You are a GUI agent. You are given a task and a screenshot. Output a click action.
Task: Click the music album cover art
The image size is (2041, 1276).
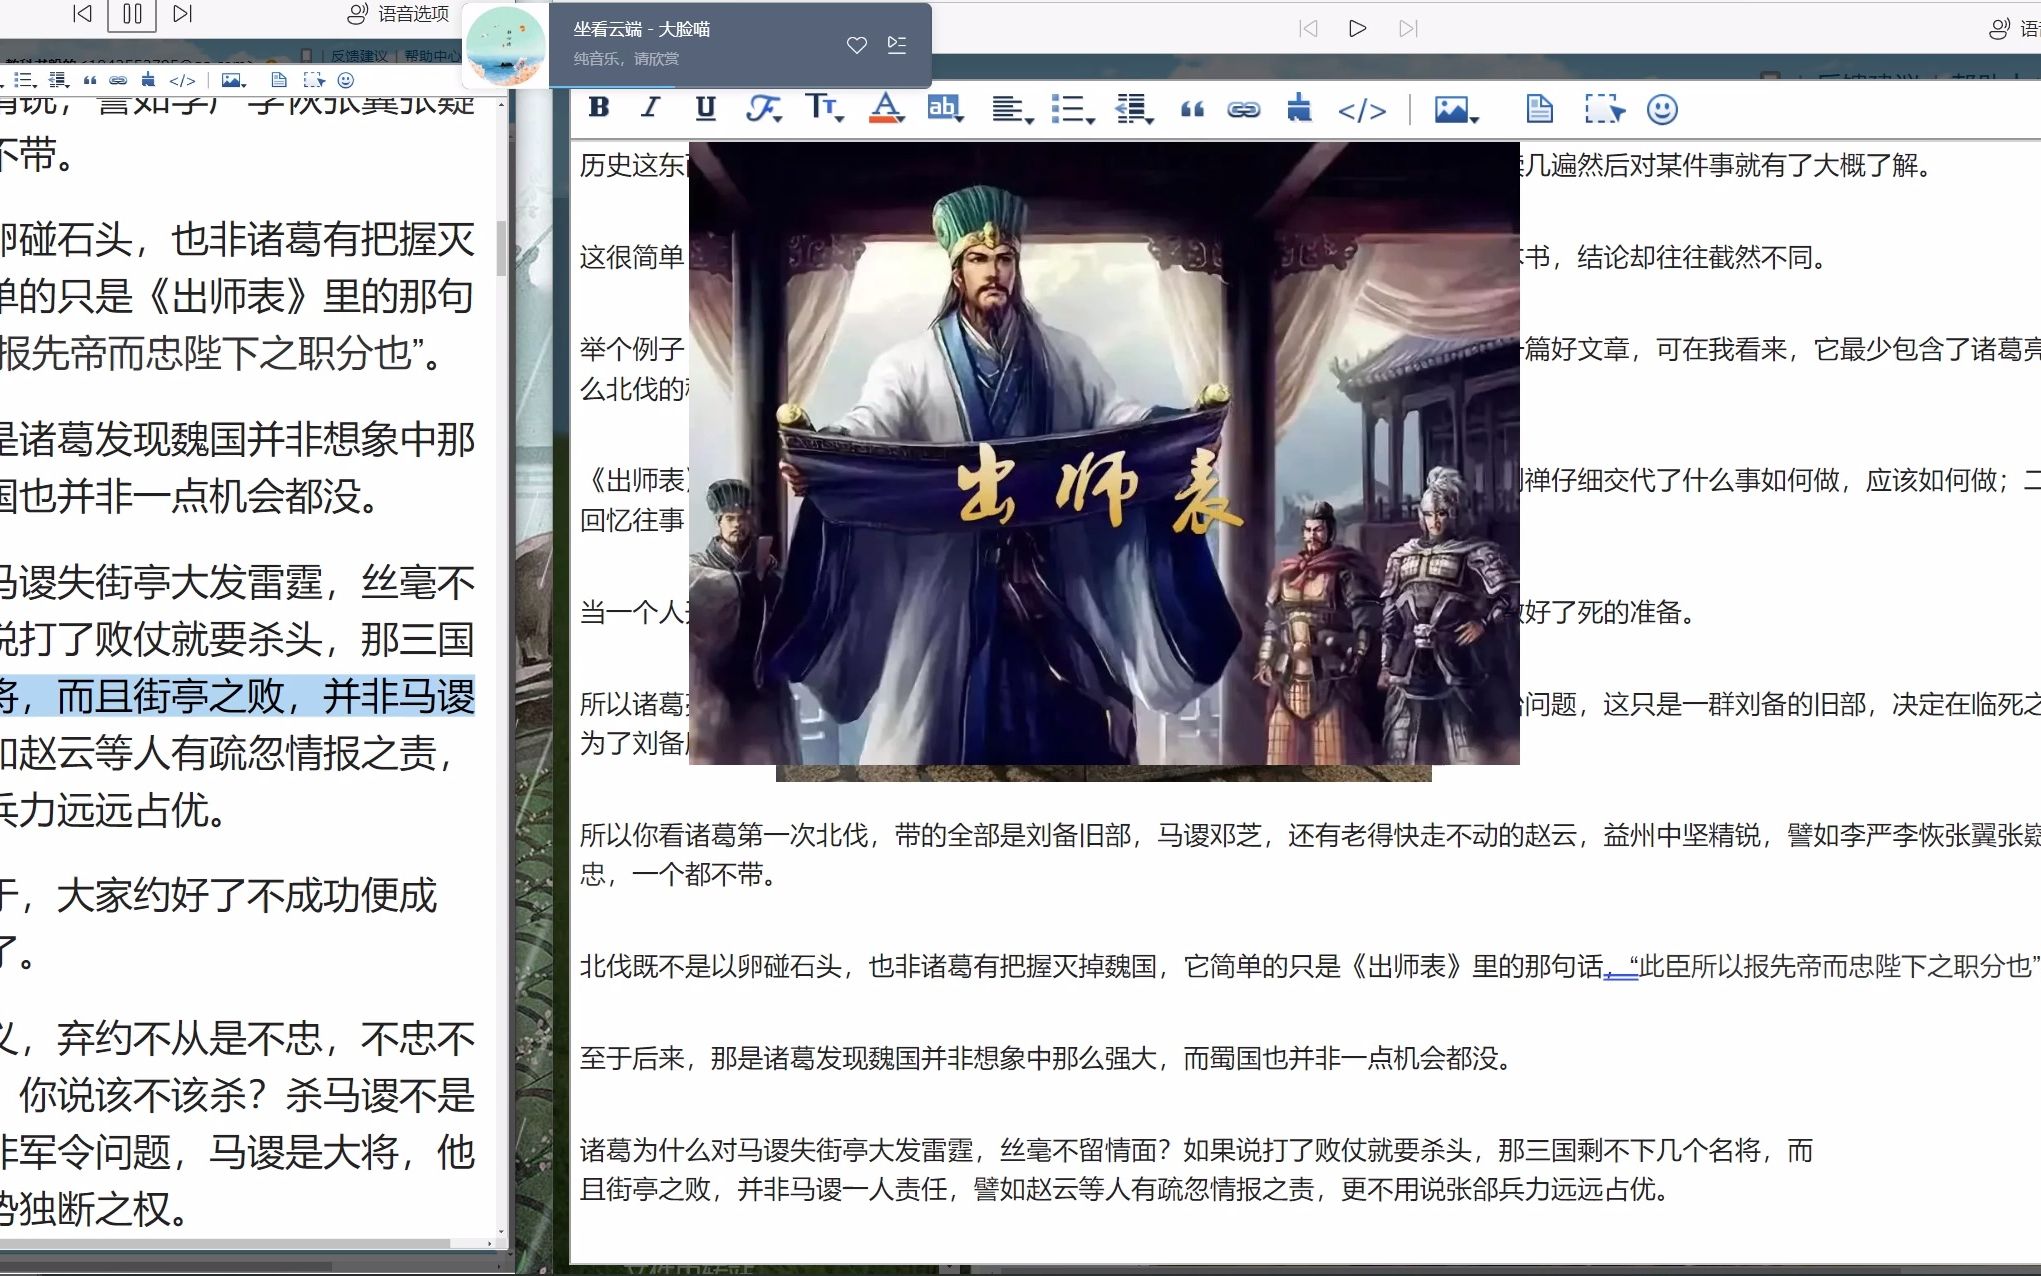pyautogui.click(x=505, y=46)
